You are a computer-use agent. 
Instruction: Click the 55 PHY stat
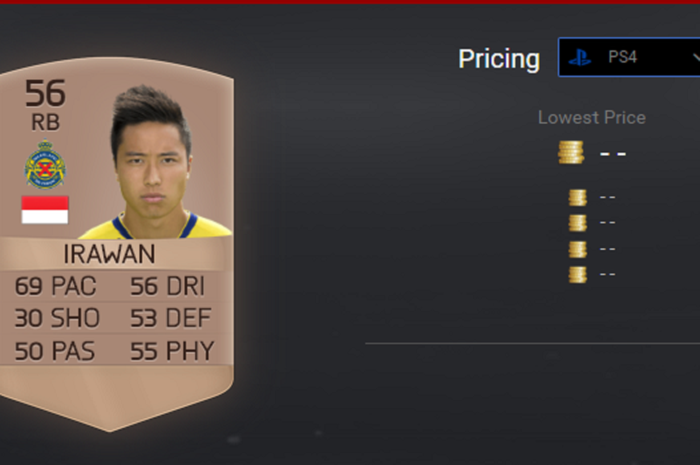coord(172,351)
